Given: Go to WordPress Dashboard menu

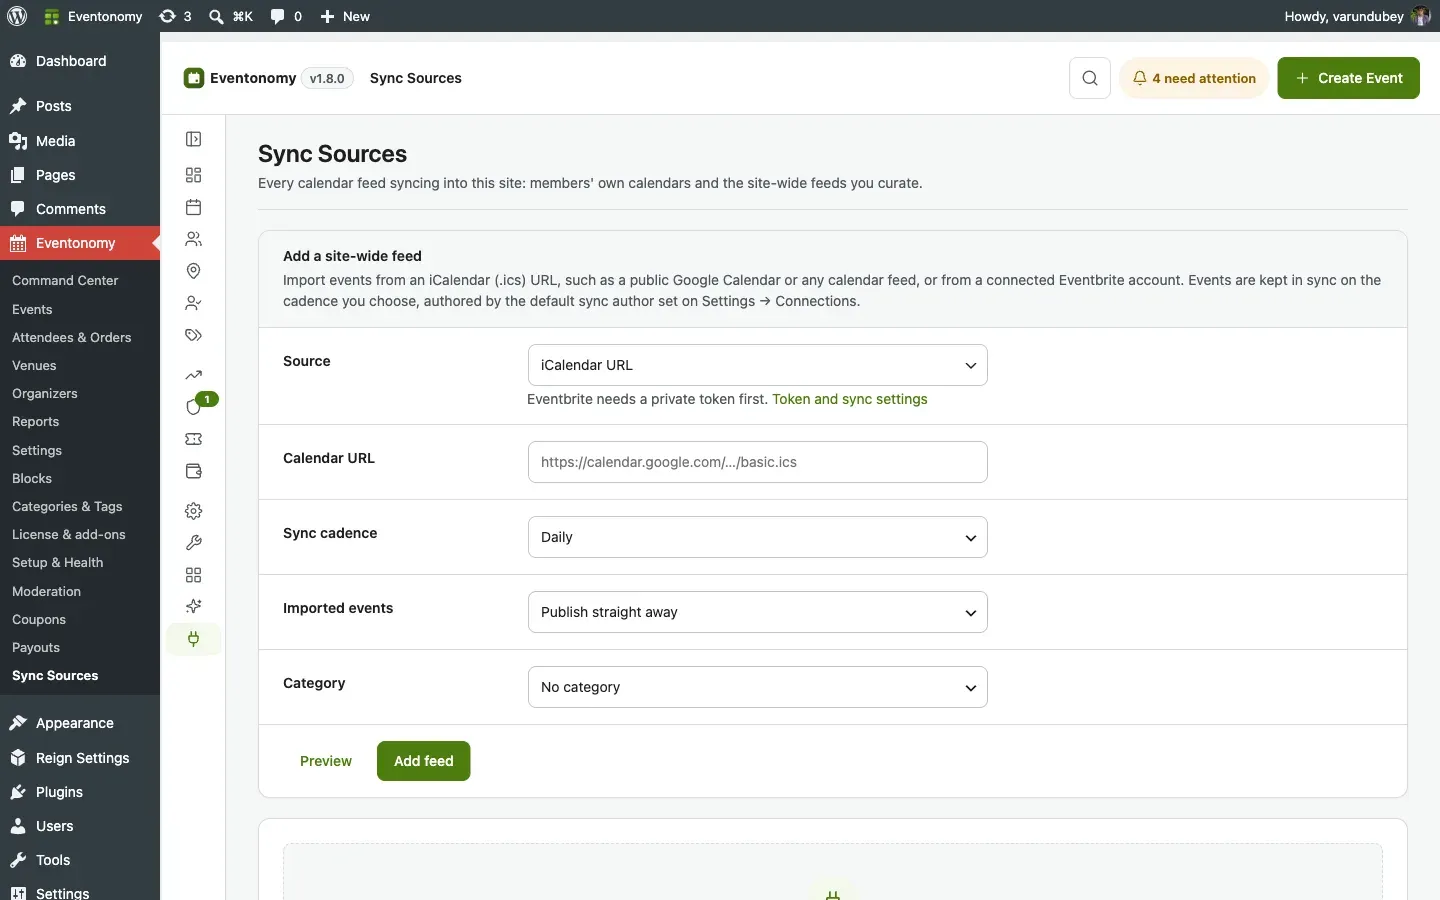Looking at the screenshot, I should pyautogui.click(x=80, y=61).
